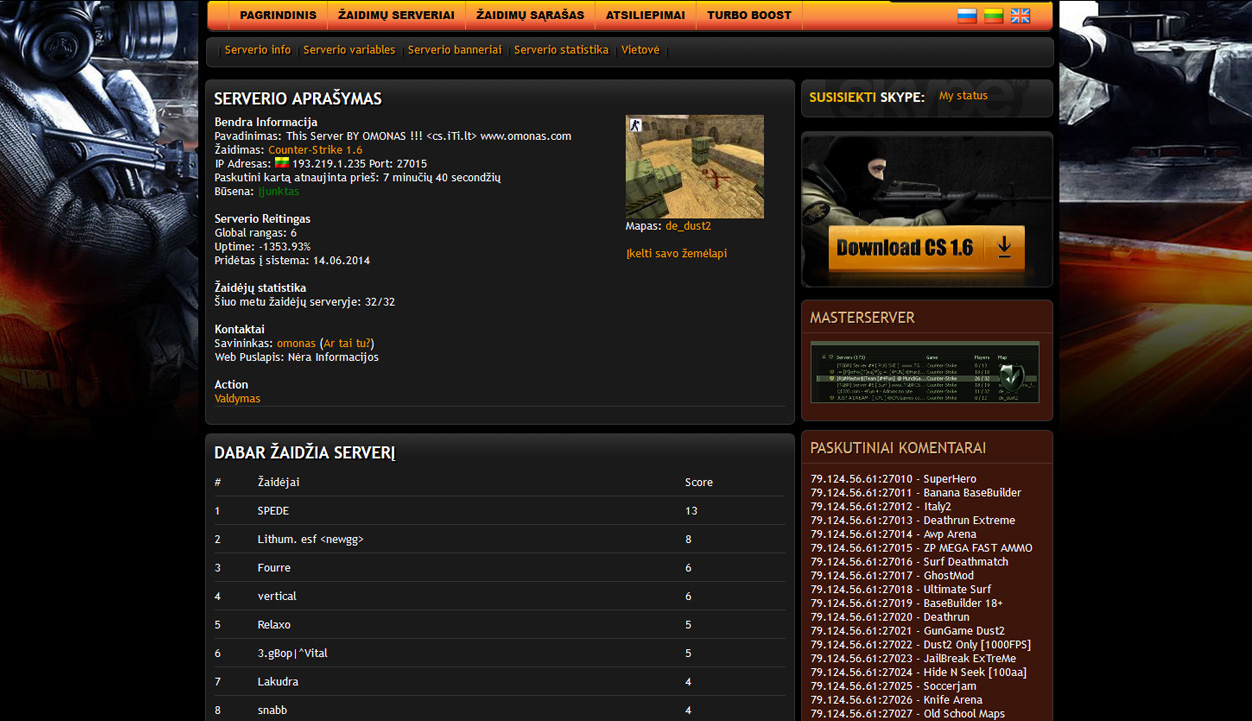Click the BaseBuilder 18+ server comment
This screenshot has width=1252, height=721.
(x=907, y=604)
